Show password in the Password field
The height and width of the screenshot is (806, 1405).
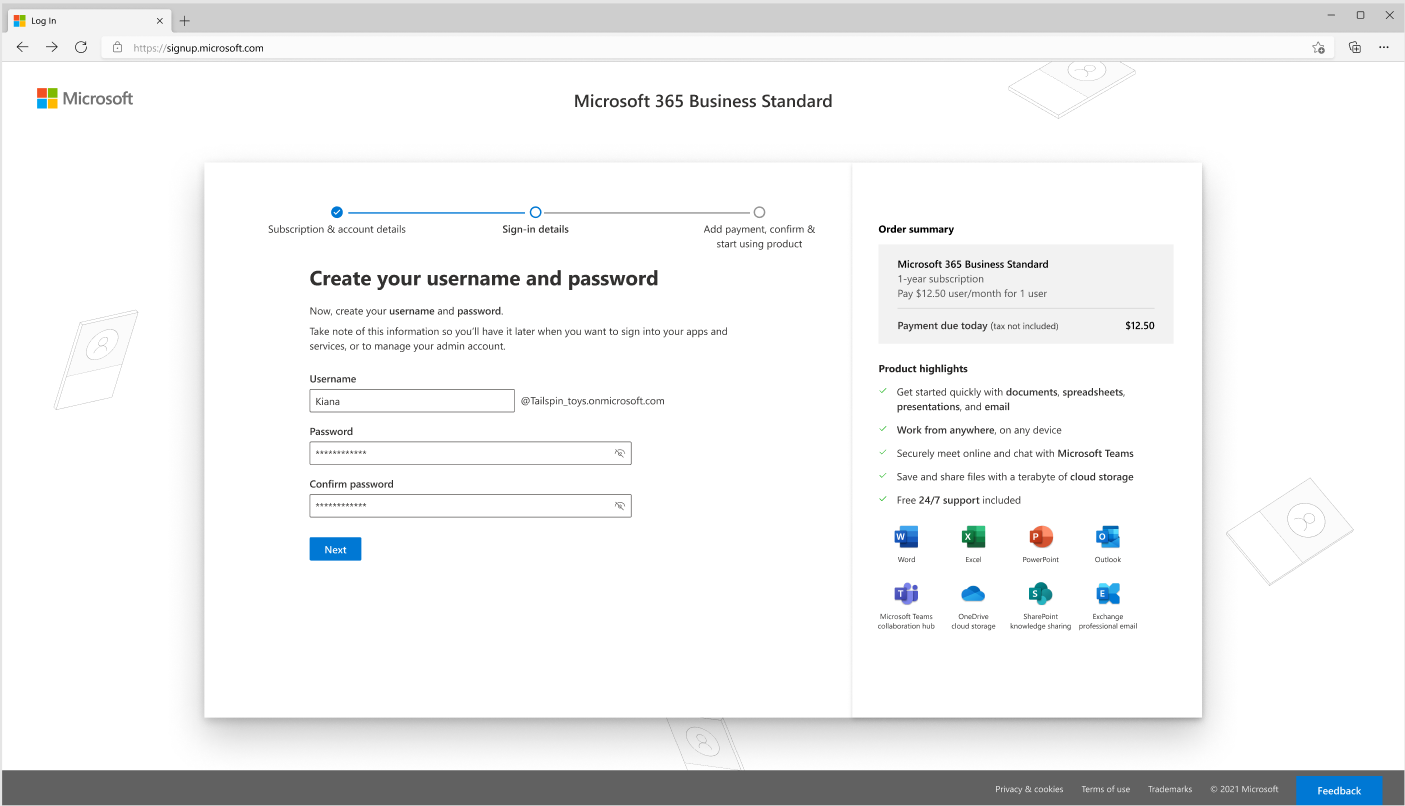[620, 453]
